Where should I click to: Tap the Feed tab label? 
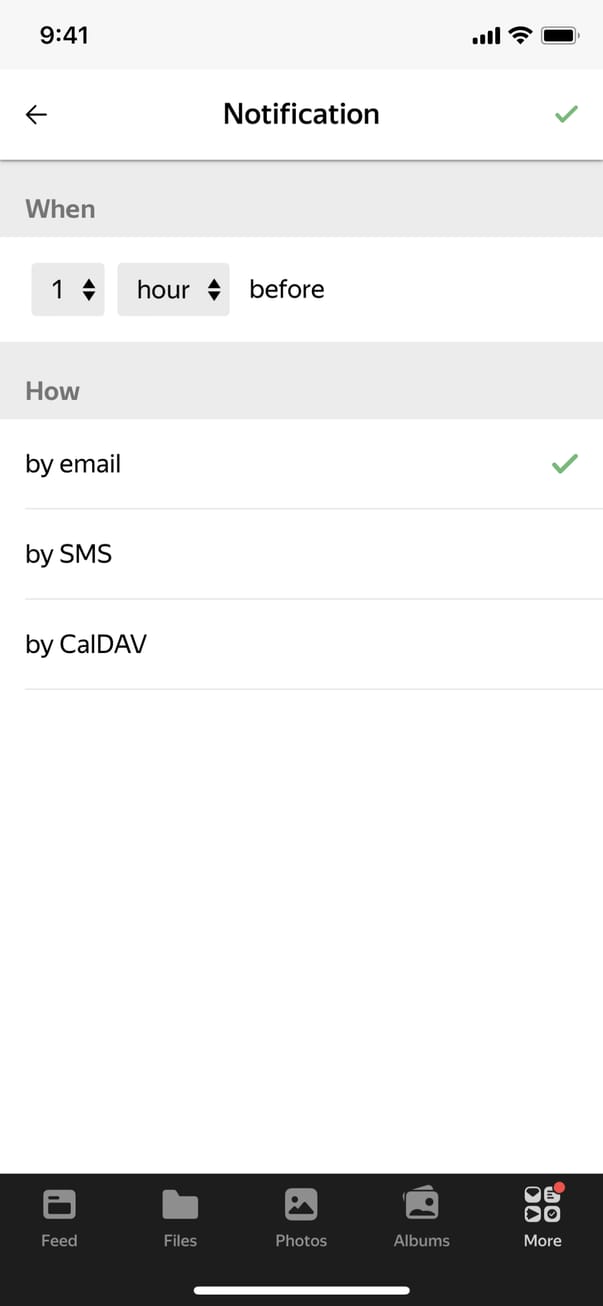[59, 1241]
